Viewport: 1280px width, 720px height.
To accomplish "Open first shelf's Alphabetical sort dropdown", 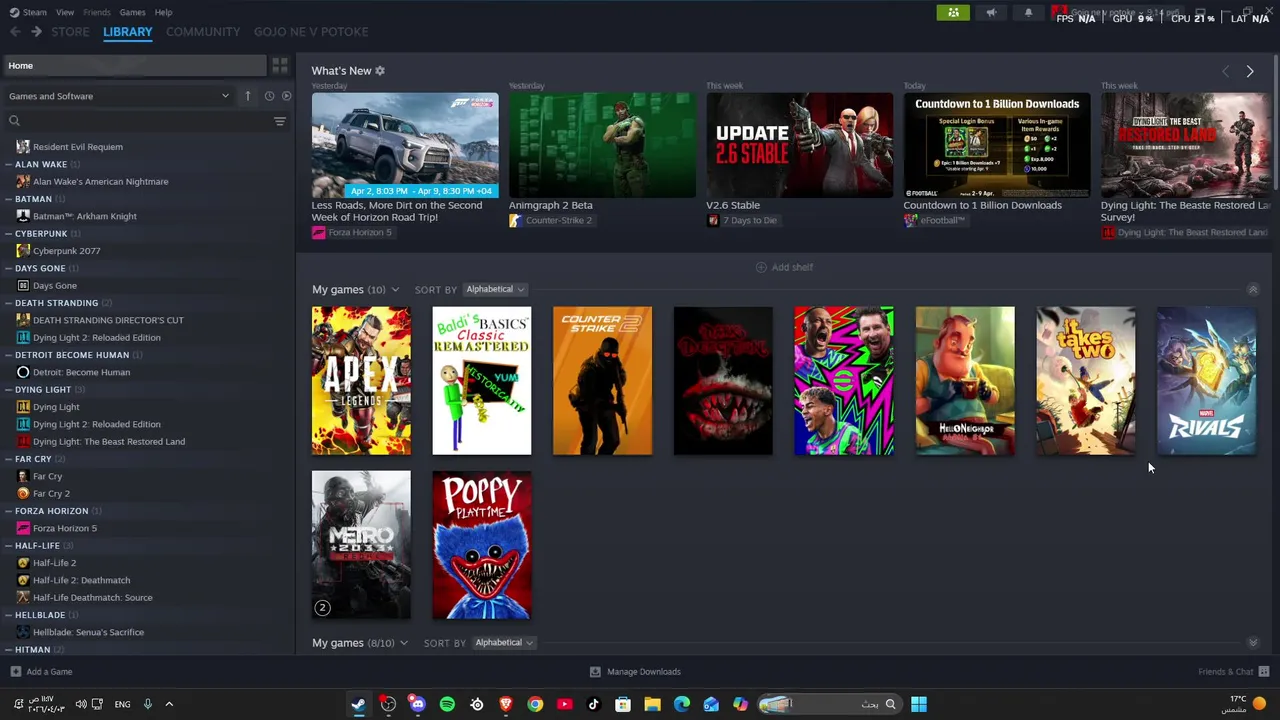I will click(x=495, y=289).
